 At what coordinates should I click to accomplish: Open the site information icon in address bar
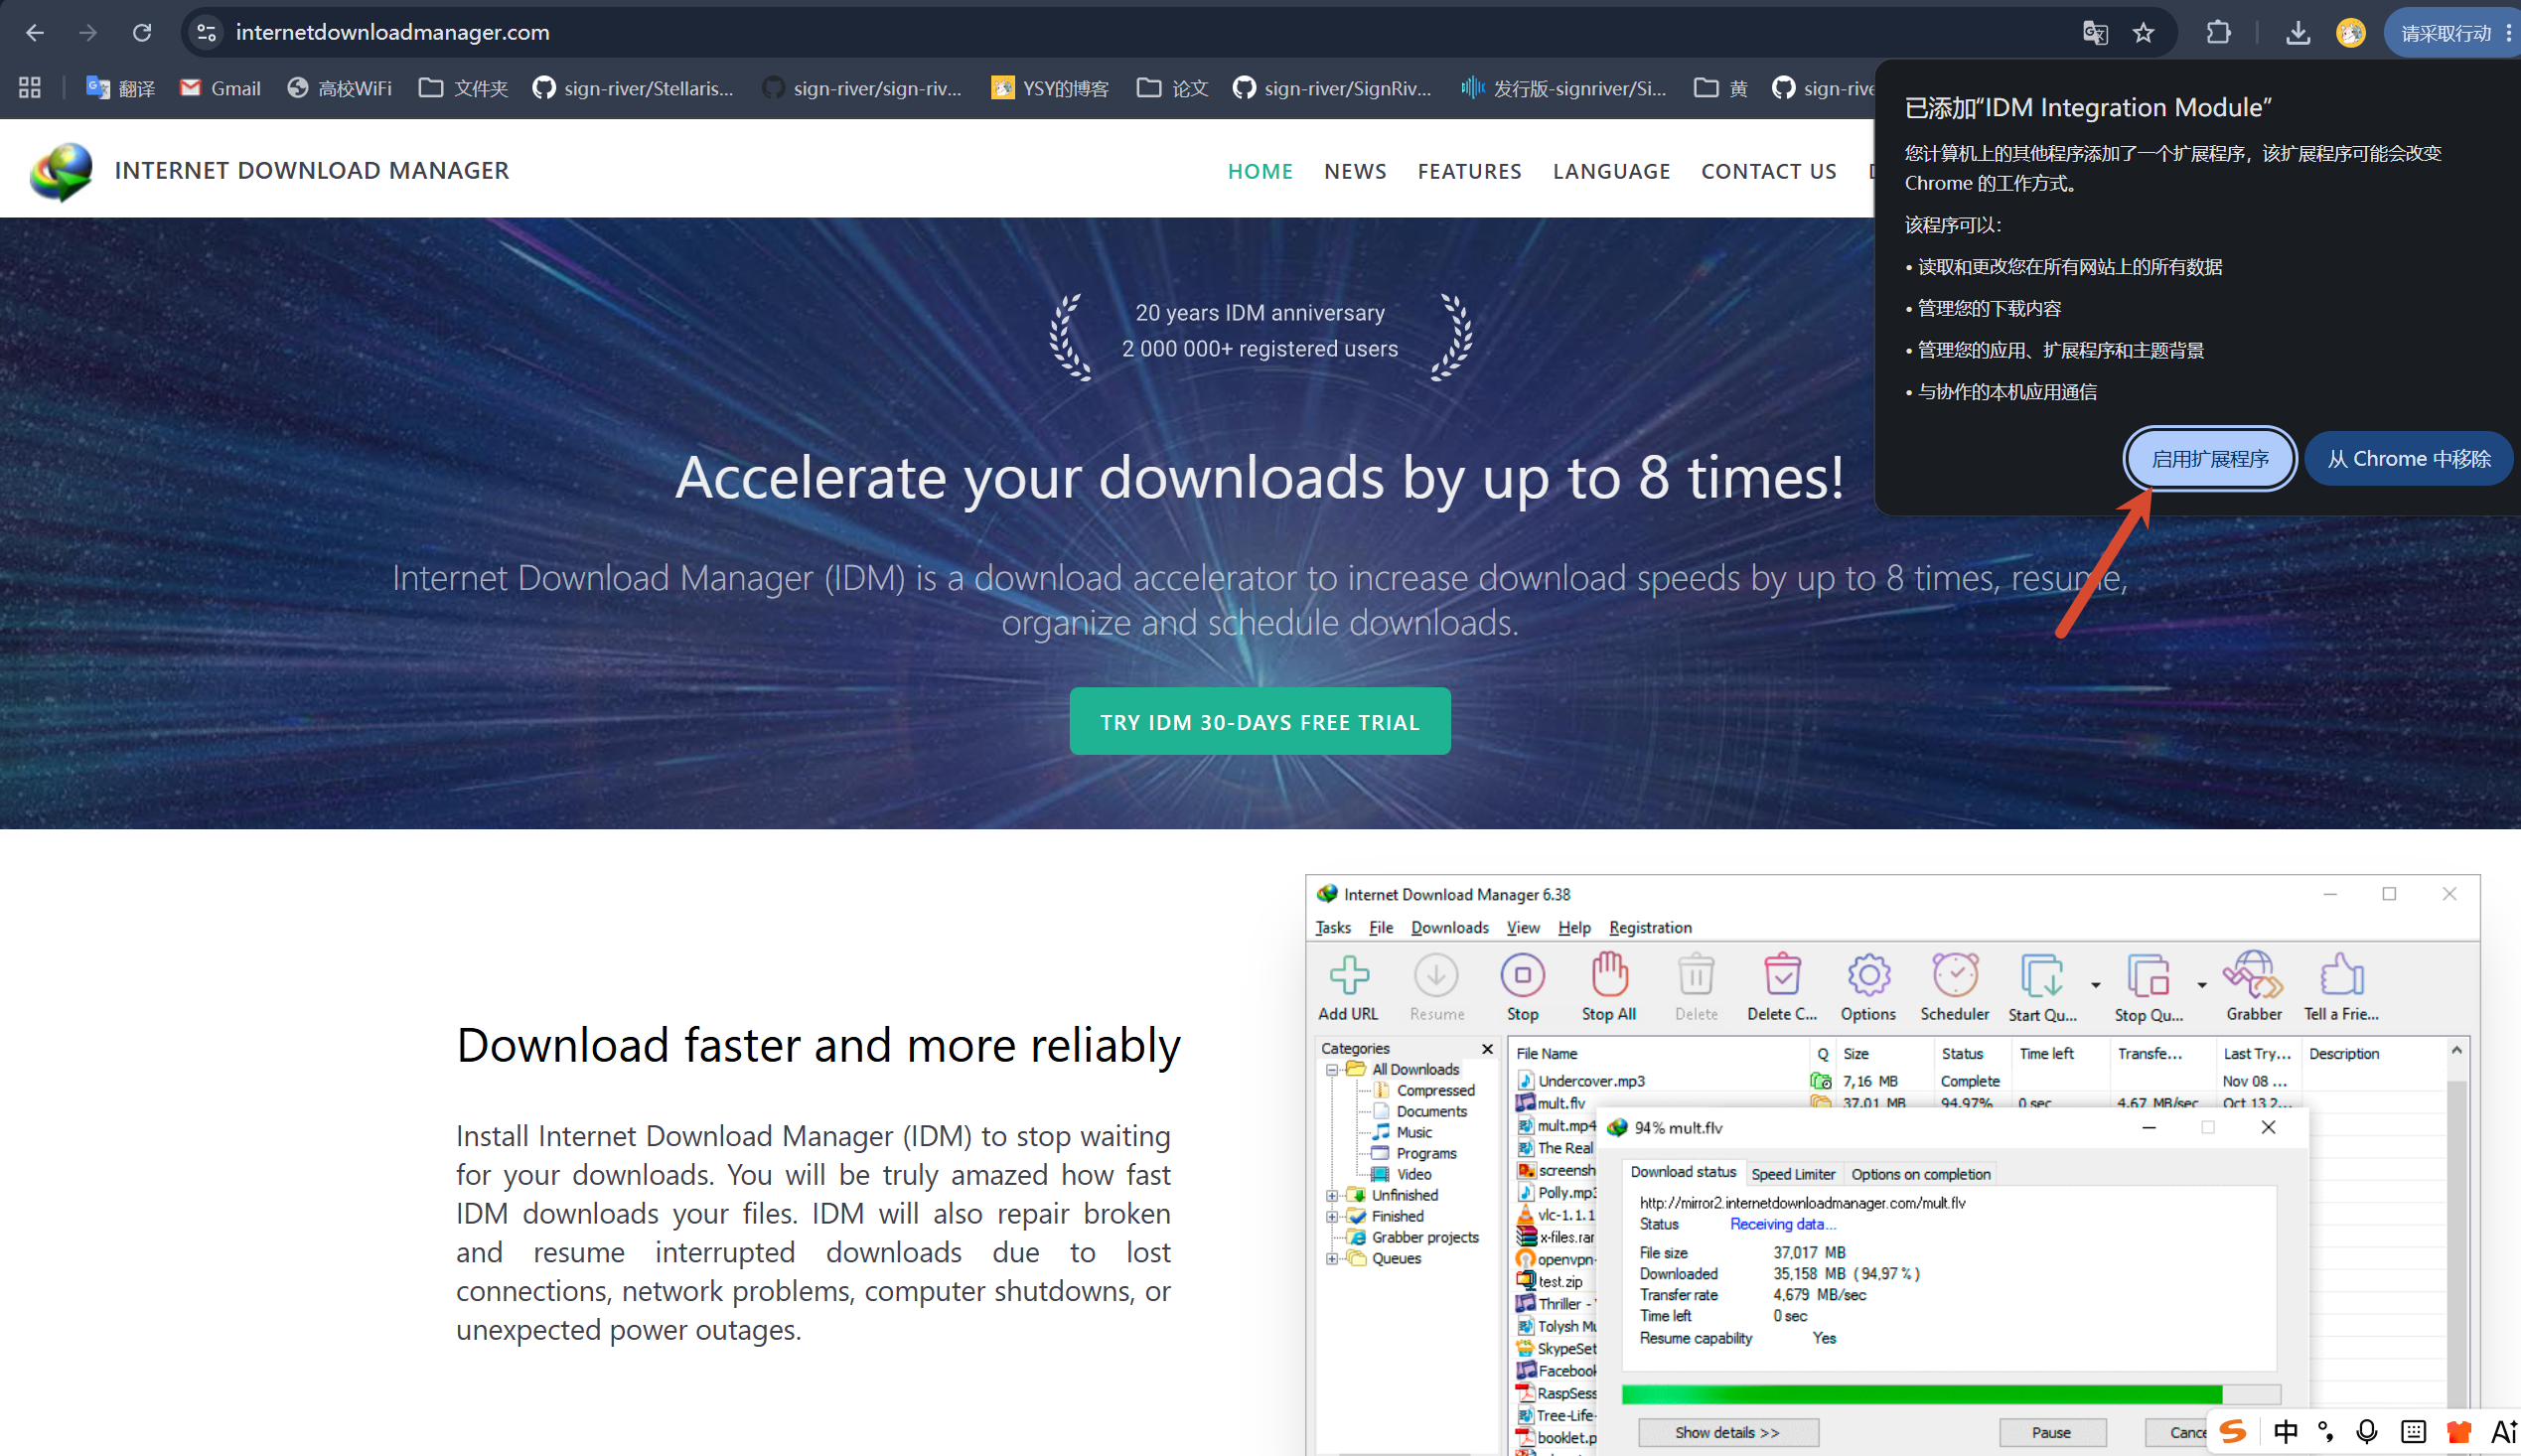pos(206,32)
